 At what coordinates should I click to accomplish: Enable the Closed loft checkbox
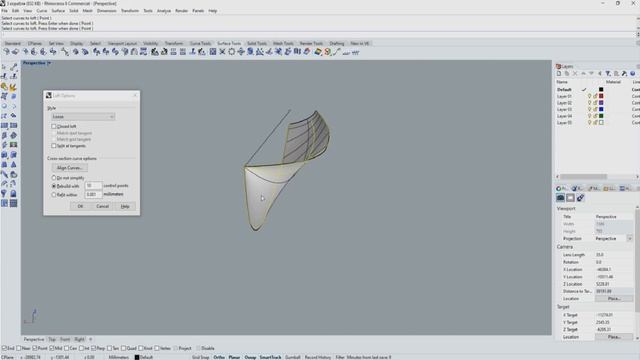point(54,127)
